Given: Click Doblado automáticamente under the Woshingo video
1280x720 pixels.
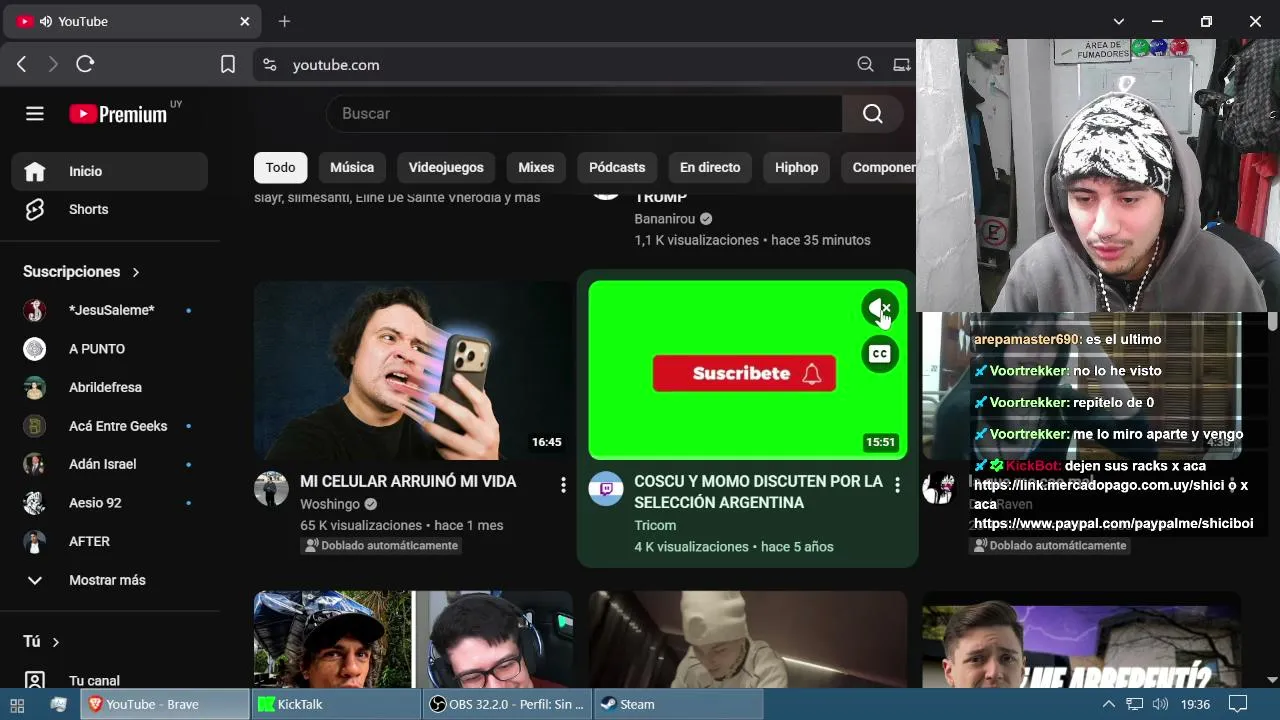Looking at the screenshot, I should pyautogui.click(x=381, y=545).
